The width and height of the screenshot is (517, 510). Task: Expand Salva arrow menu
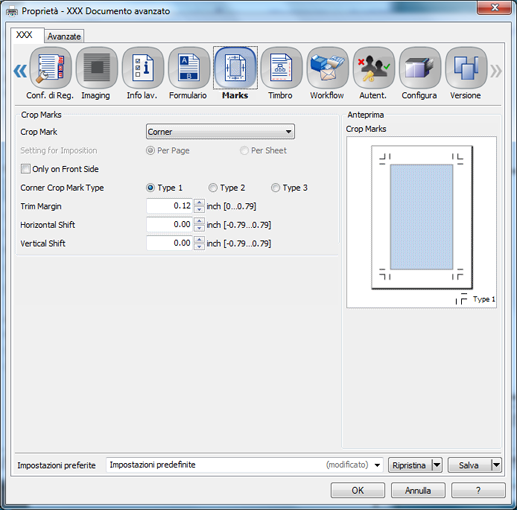pyautogui.click(x=496, y=465)
